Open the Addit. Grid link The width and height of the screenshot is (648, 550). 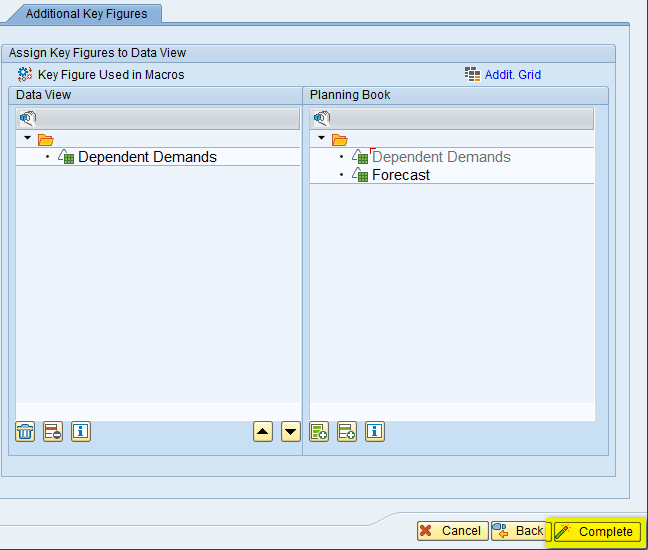[512, 75]
